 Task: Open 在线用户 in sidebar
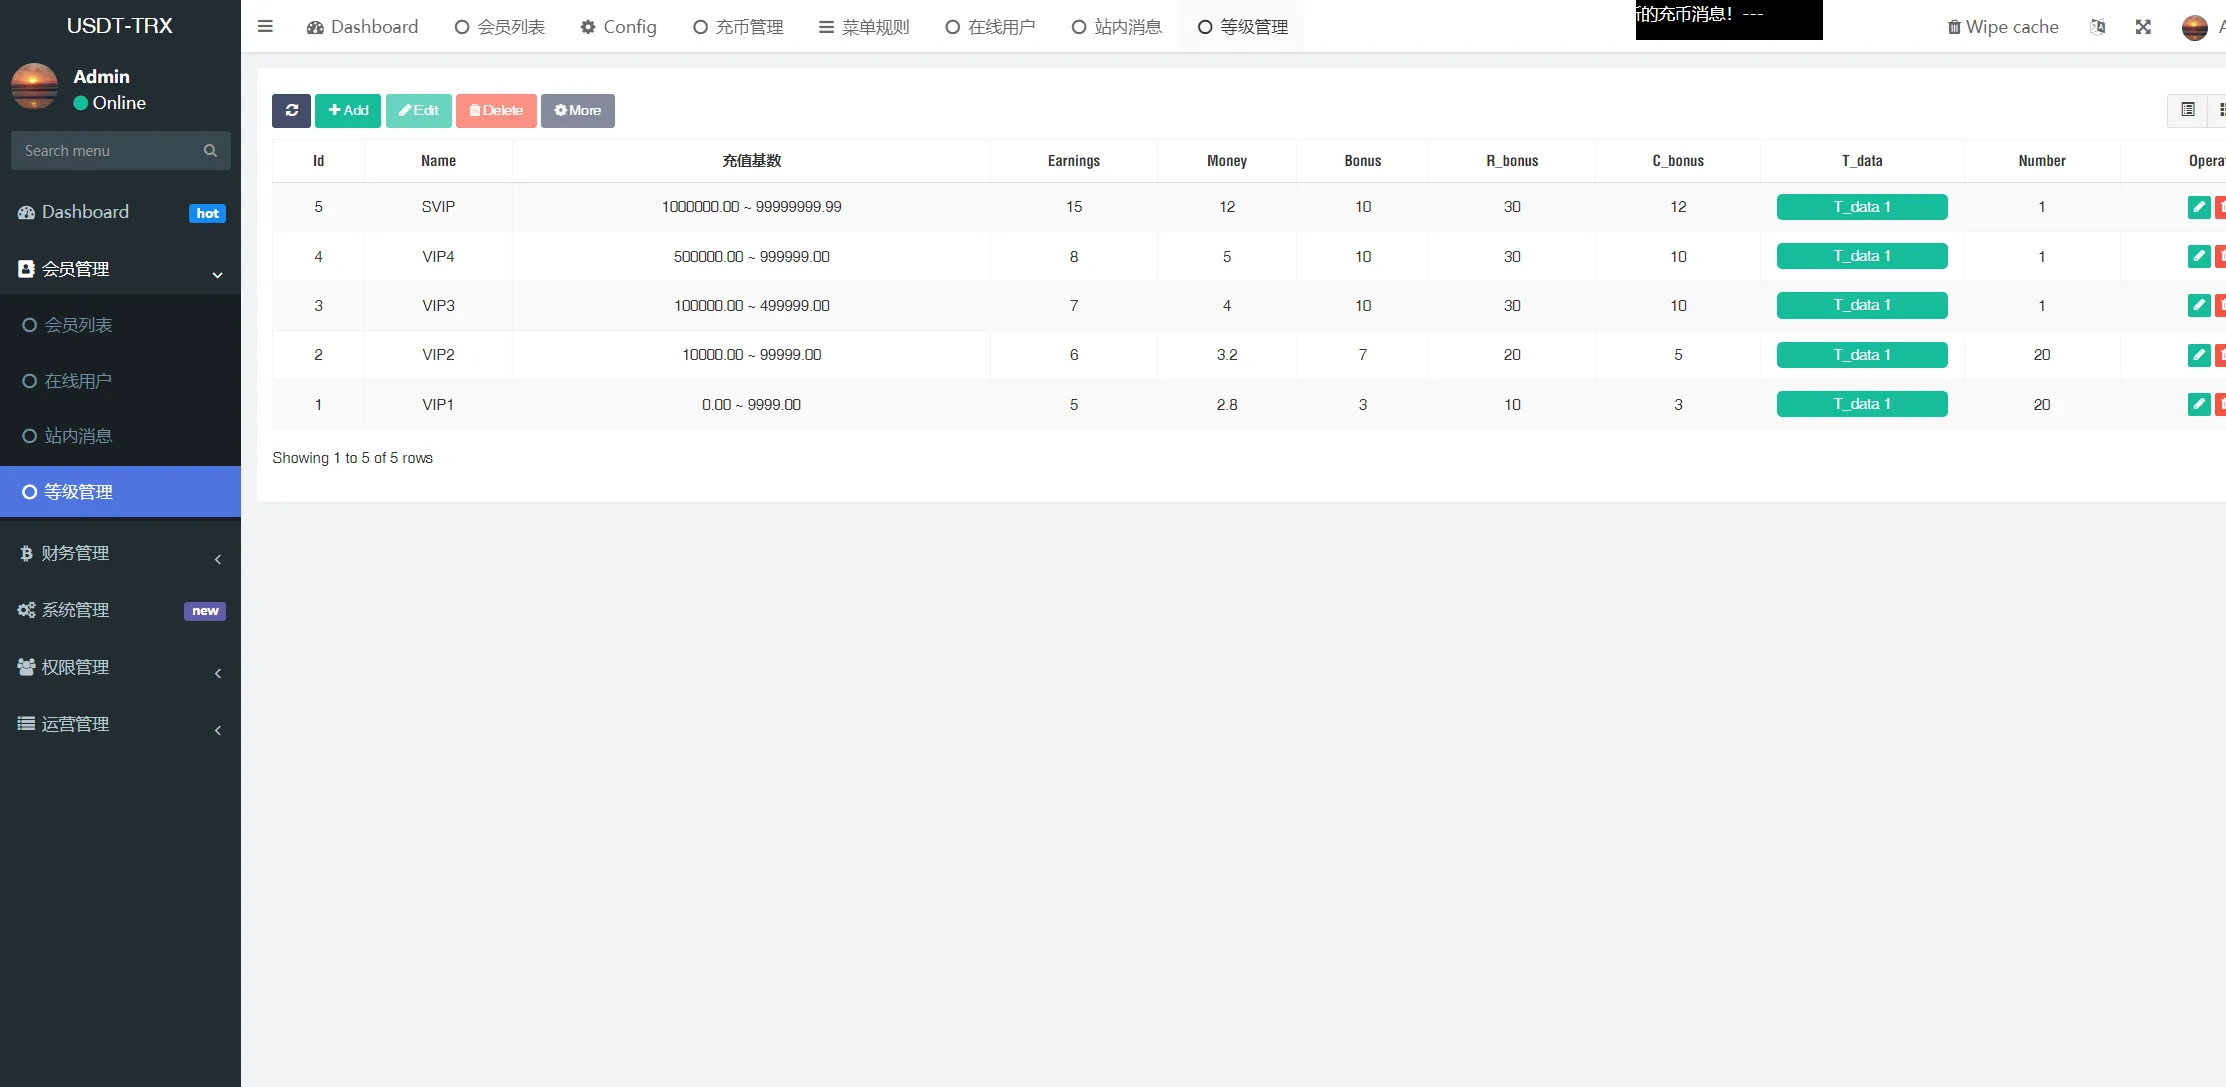[x=78, y=381]
